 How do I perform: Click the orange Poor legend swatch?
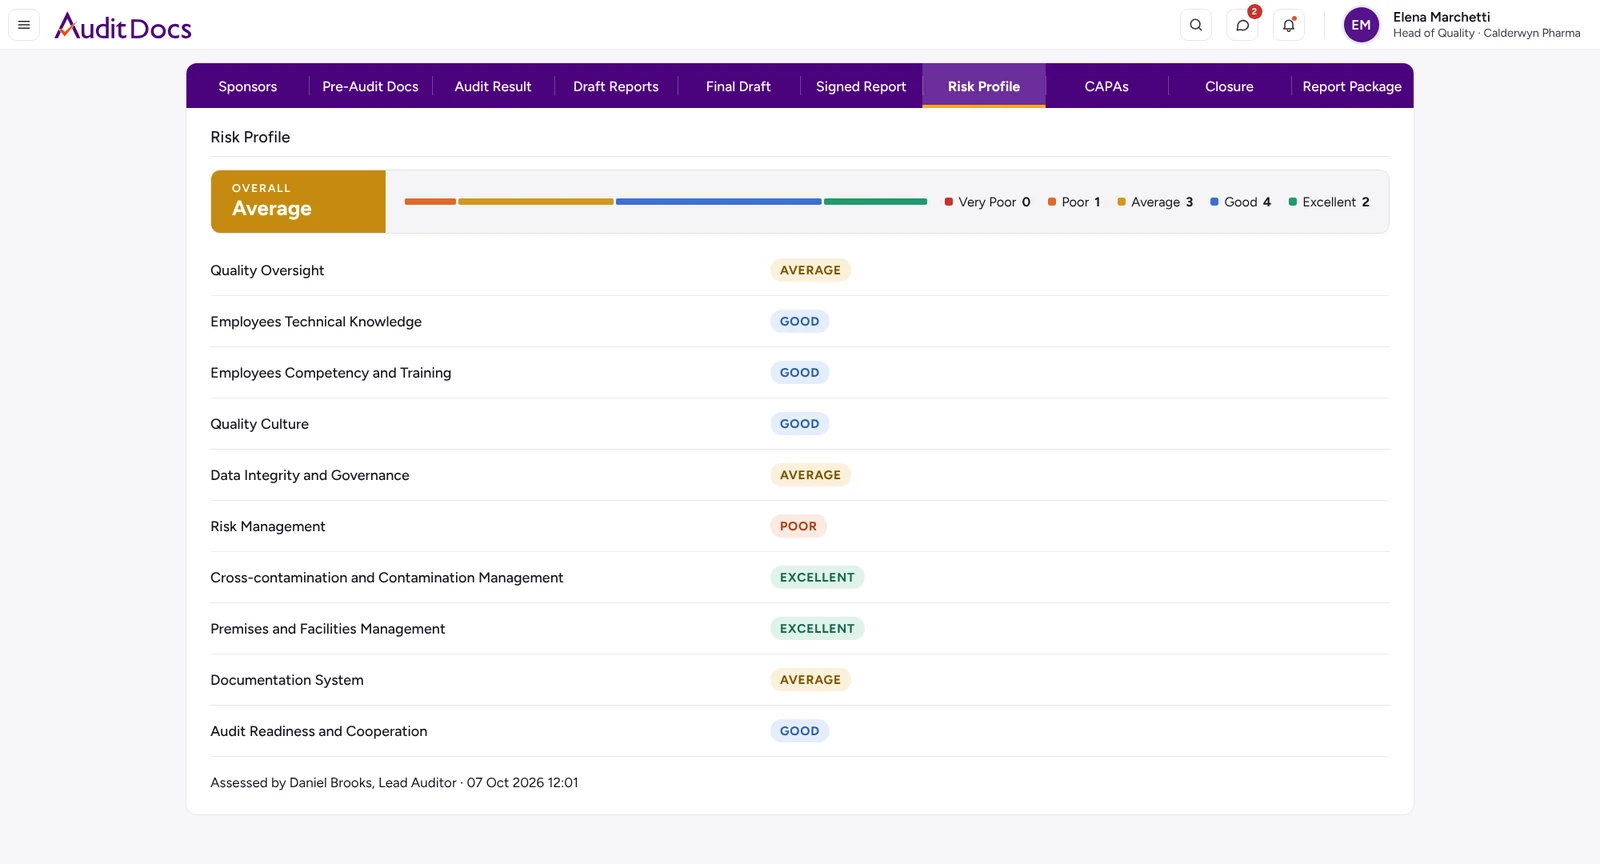click(x=1052, y=202)
